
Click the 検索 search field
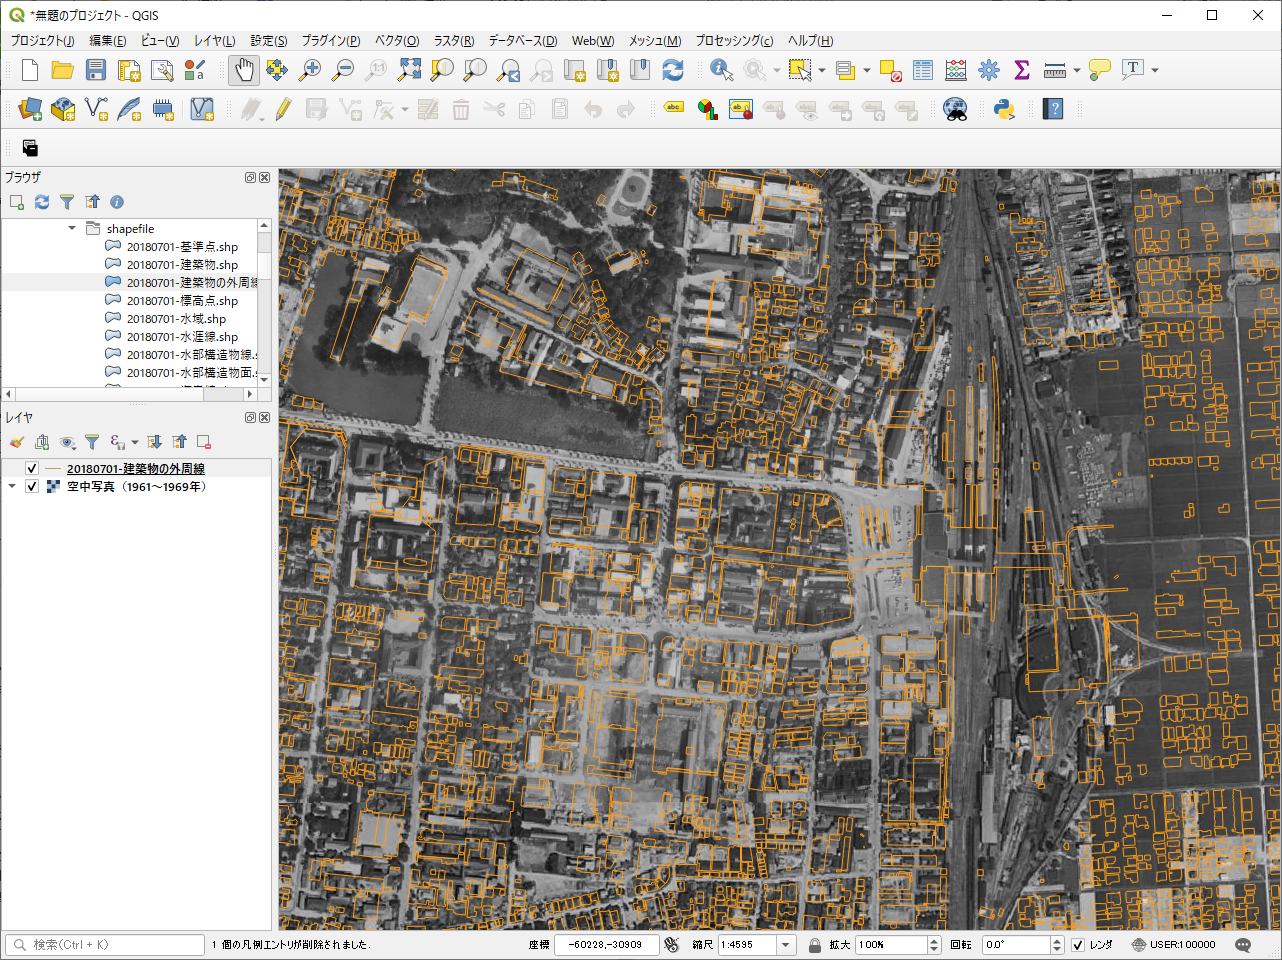pyautogui.click(x=104, y=944)
